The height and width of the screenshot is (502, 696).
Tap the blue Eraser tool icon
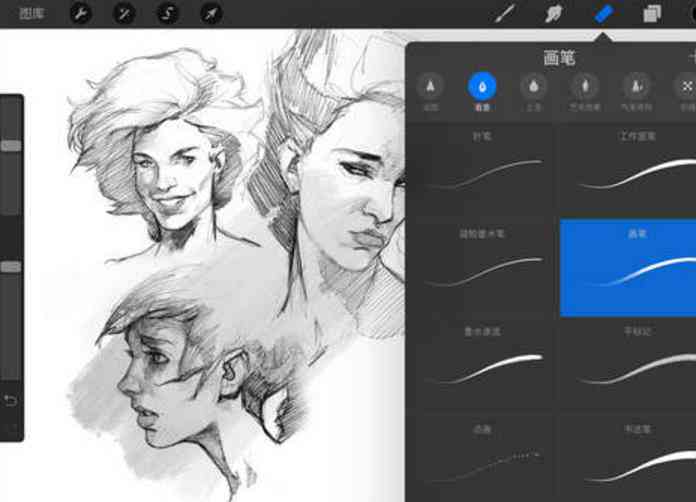point(603,13)
